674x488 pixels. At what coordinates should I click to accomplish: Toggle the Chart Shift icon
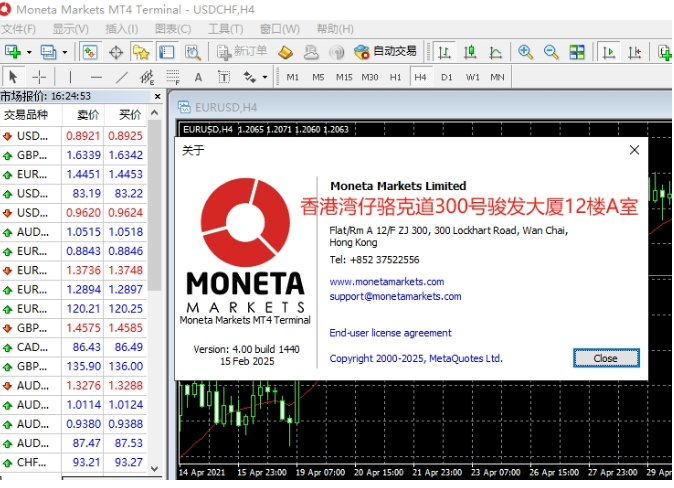coord(634,52)
